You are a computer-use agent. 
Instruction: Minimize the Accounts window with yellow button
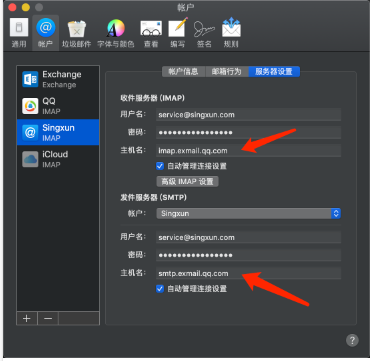click(x=26, y=7)
